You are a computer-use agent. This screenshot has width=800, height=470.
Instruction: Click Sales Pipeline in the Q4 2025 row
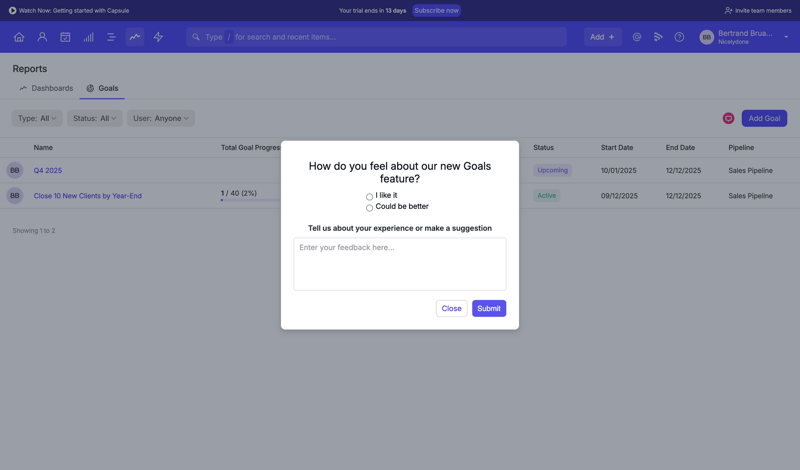(x=751, y=170)
